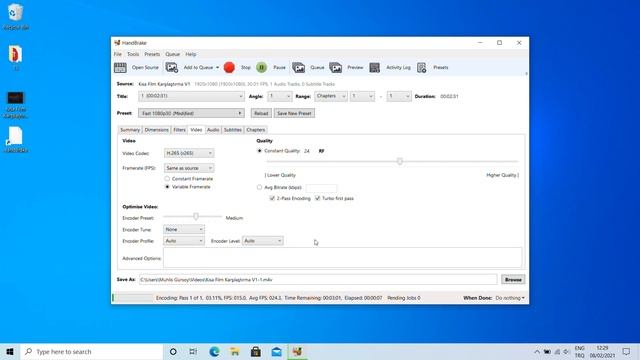The image size is (640, 360).
Task: Open the Preset dropdown Fast 1080p30
Action: tap(191, 113)
